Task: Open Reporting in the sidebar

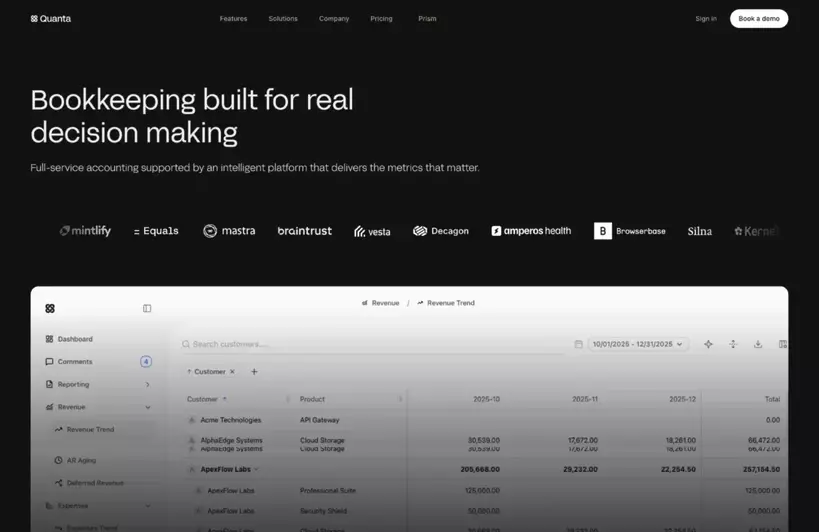Action: tap(67, 384)
